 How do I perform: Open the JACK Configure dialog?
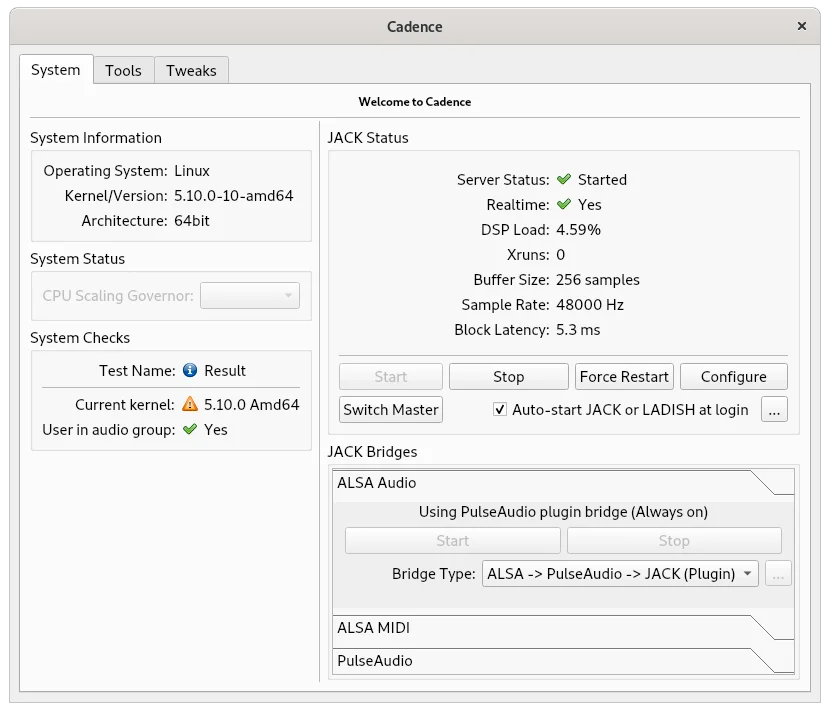pyautogui.click(x=734, y=376)
